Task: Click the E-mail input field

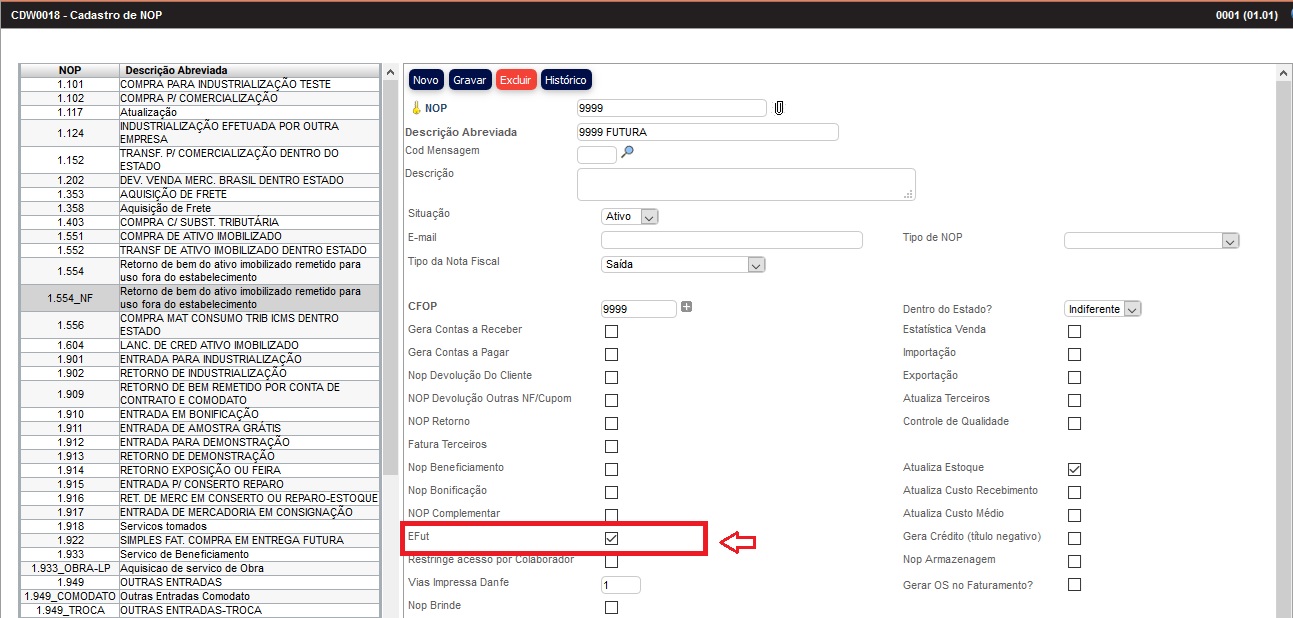Action: pyautogui.click(x=731, y=240)
